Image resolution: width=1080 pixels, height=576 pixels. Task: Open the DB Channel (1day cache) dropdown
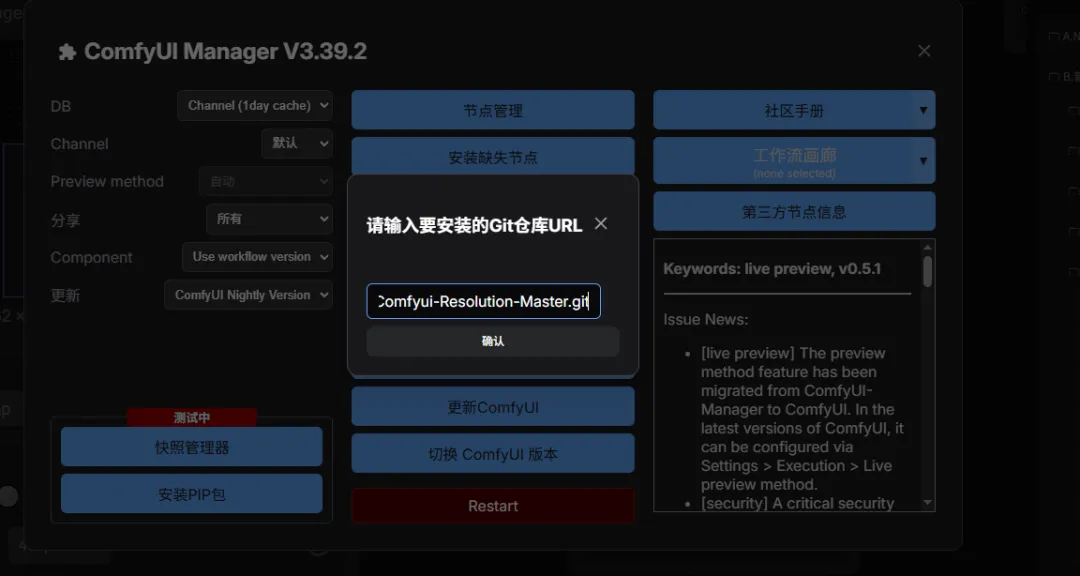coord(255,106)
